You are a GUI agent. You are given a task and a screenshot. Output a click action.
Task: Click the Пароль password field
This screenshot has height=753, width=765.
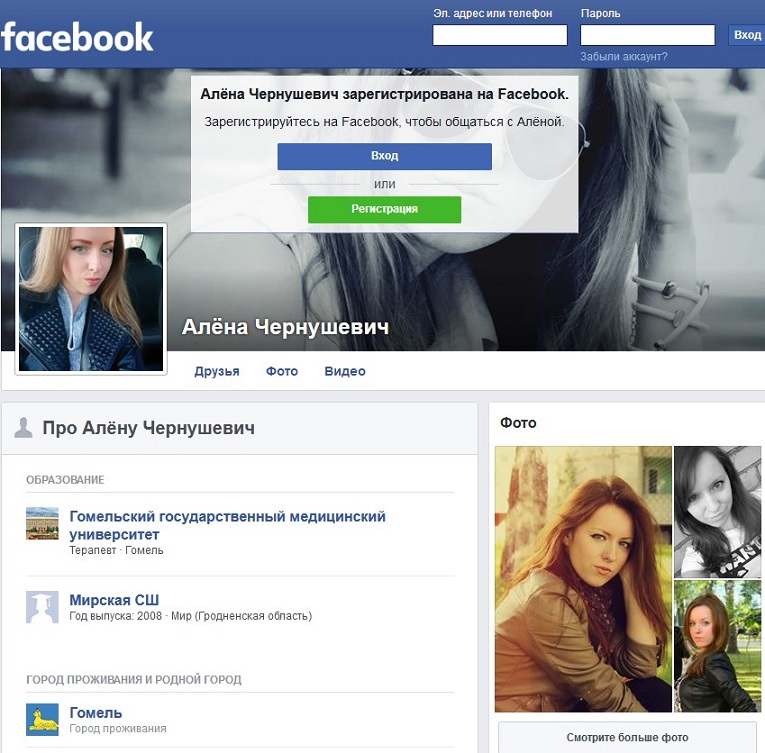click(647, 35)
